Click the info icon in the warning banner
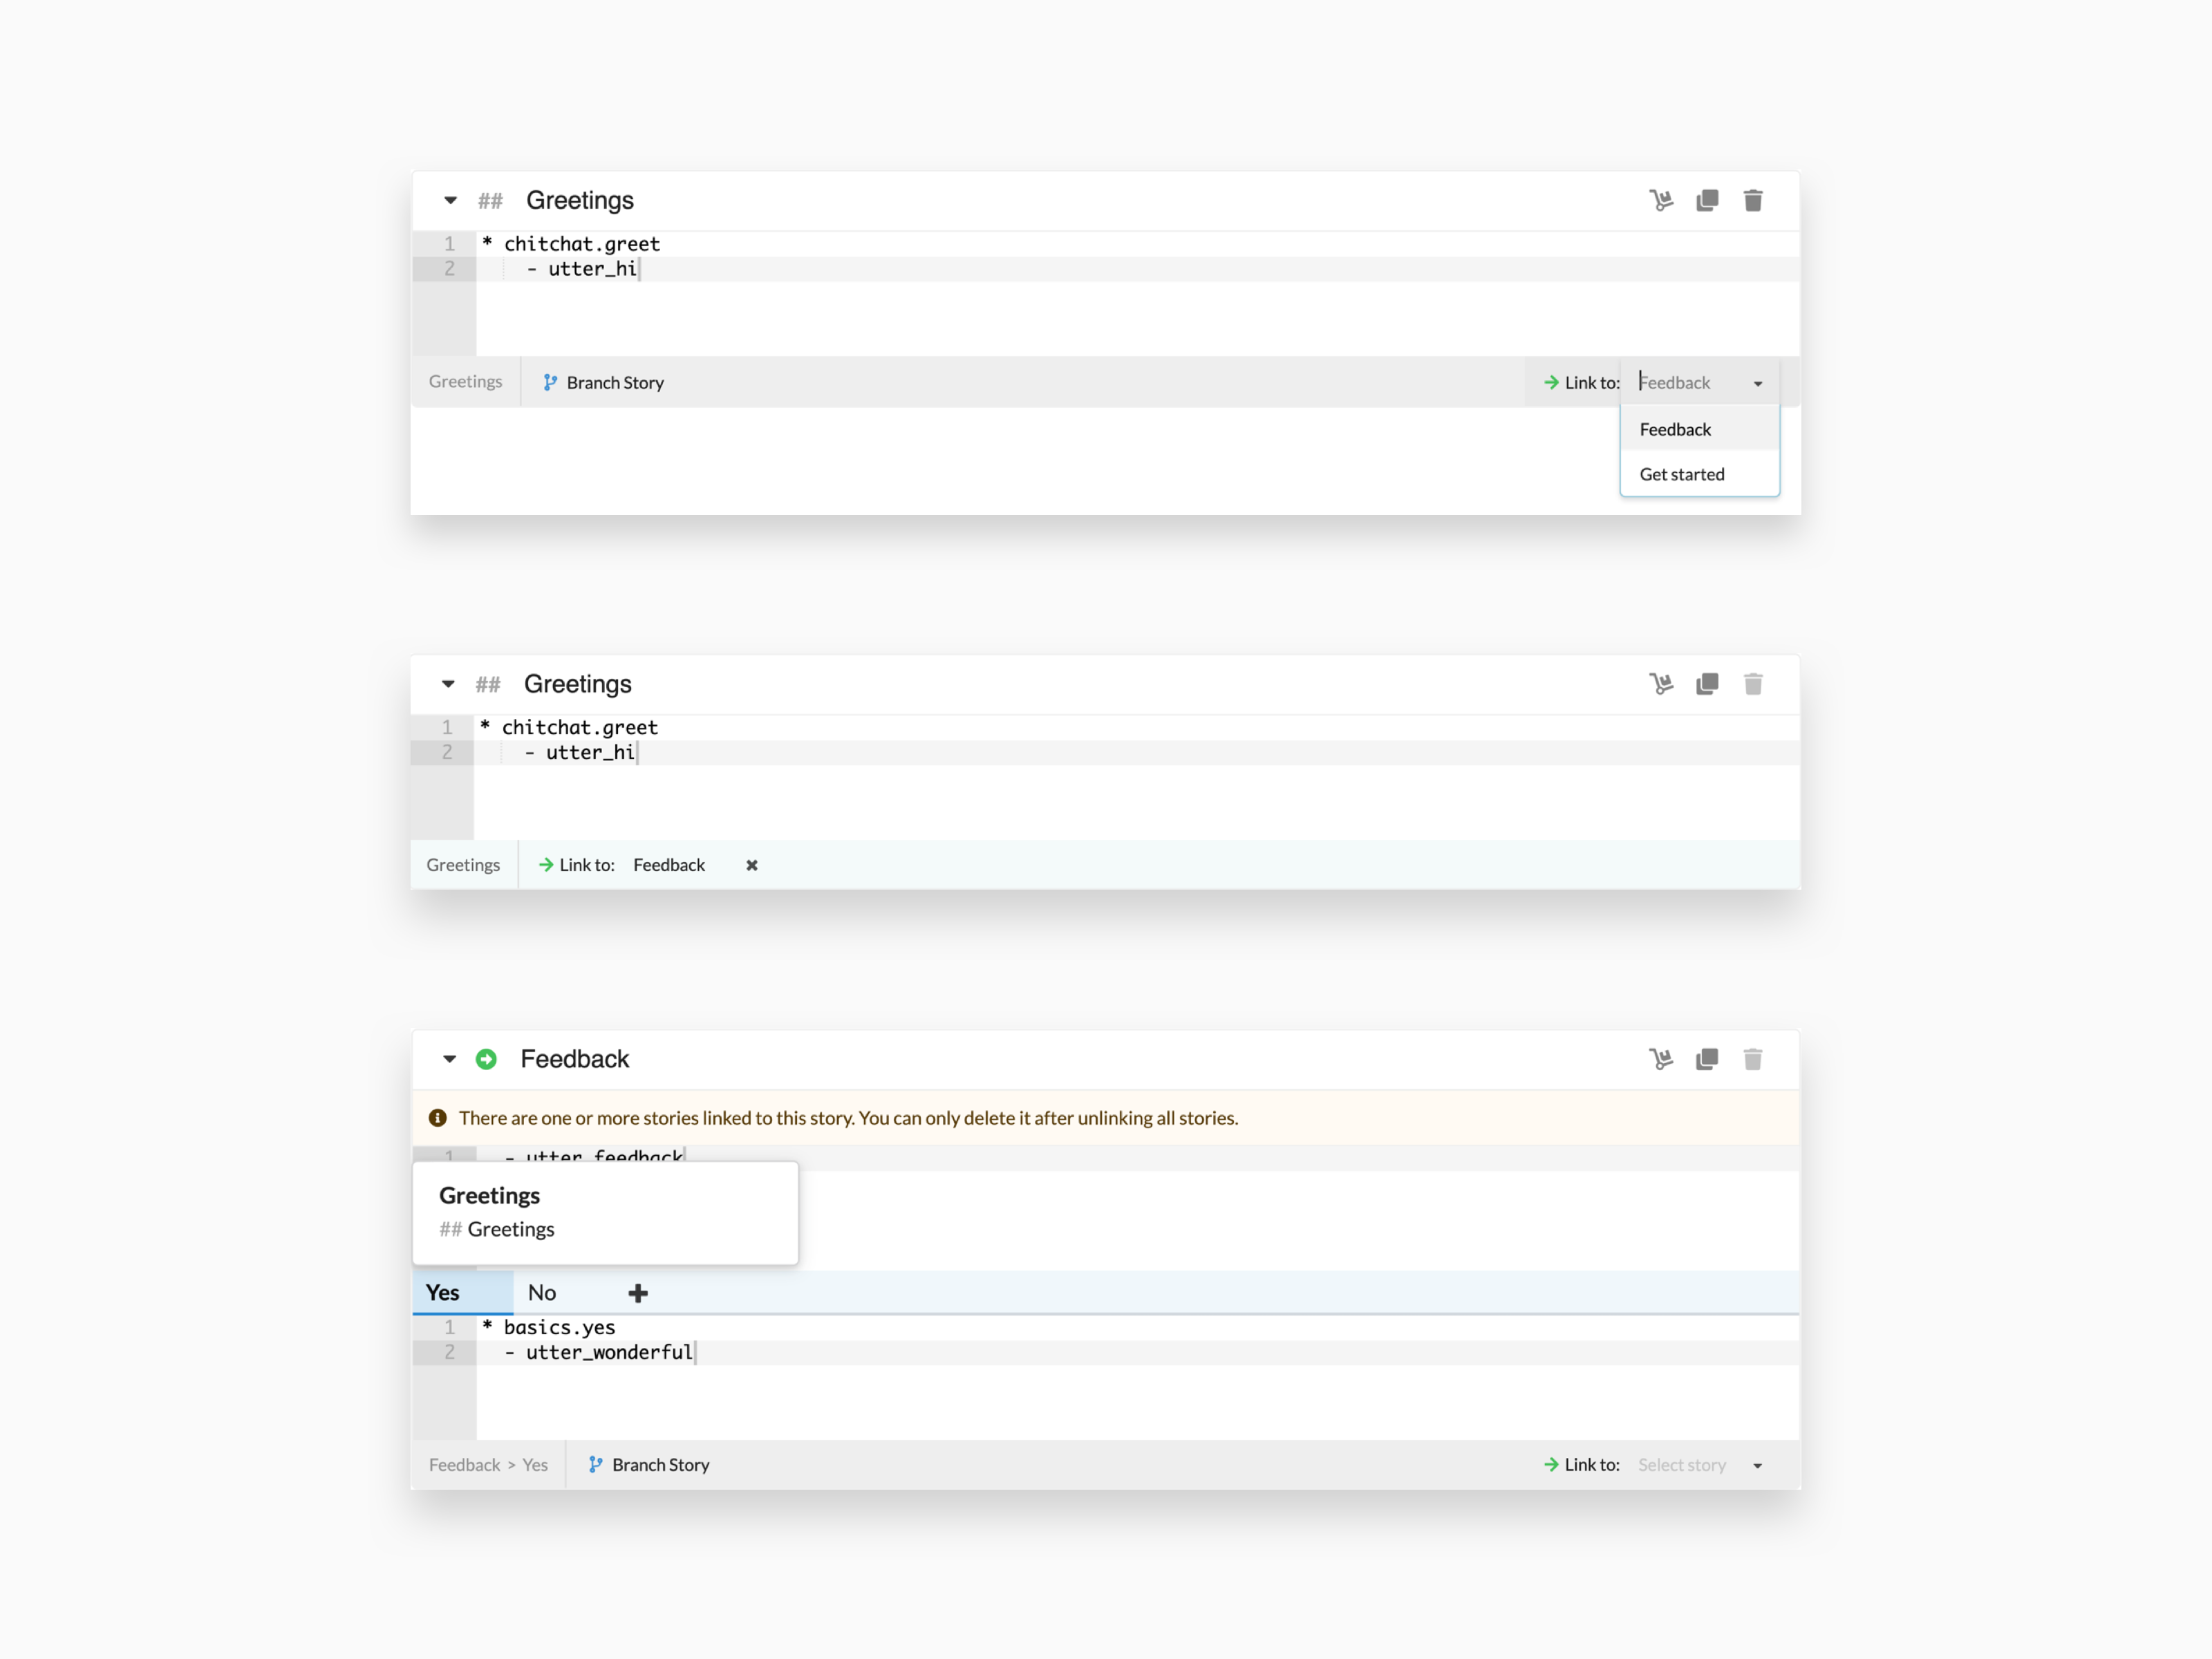 pos(438,1118)
